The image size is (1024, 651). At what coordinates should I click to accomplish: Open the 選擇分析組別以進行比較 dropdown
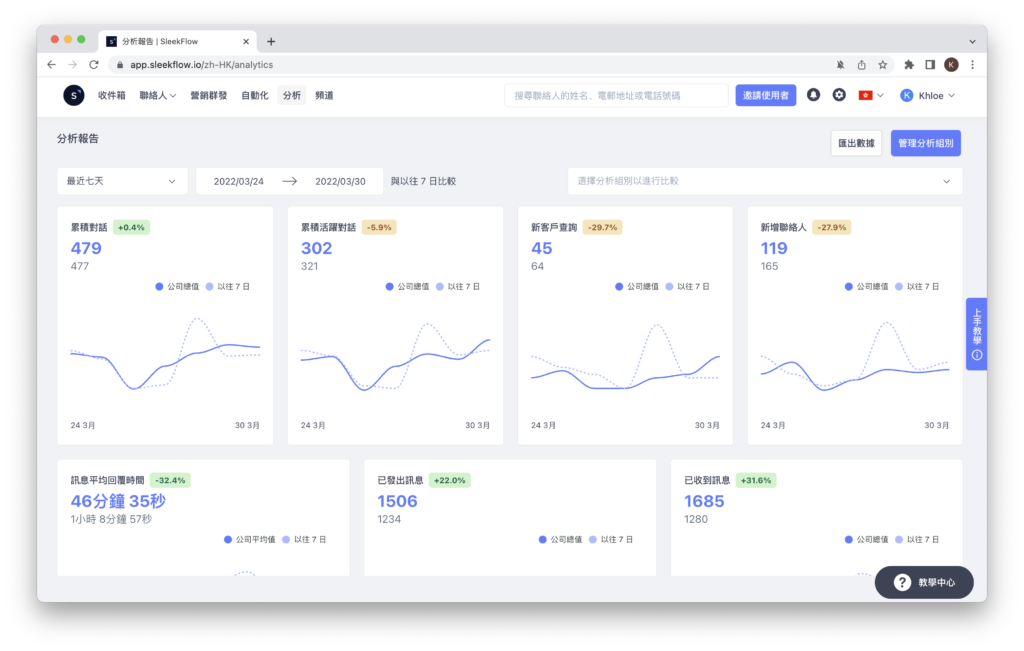764,181
